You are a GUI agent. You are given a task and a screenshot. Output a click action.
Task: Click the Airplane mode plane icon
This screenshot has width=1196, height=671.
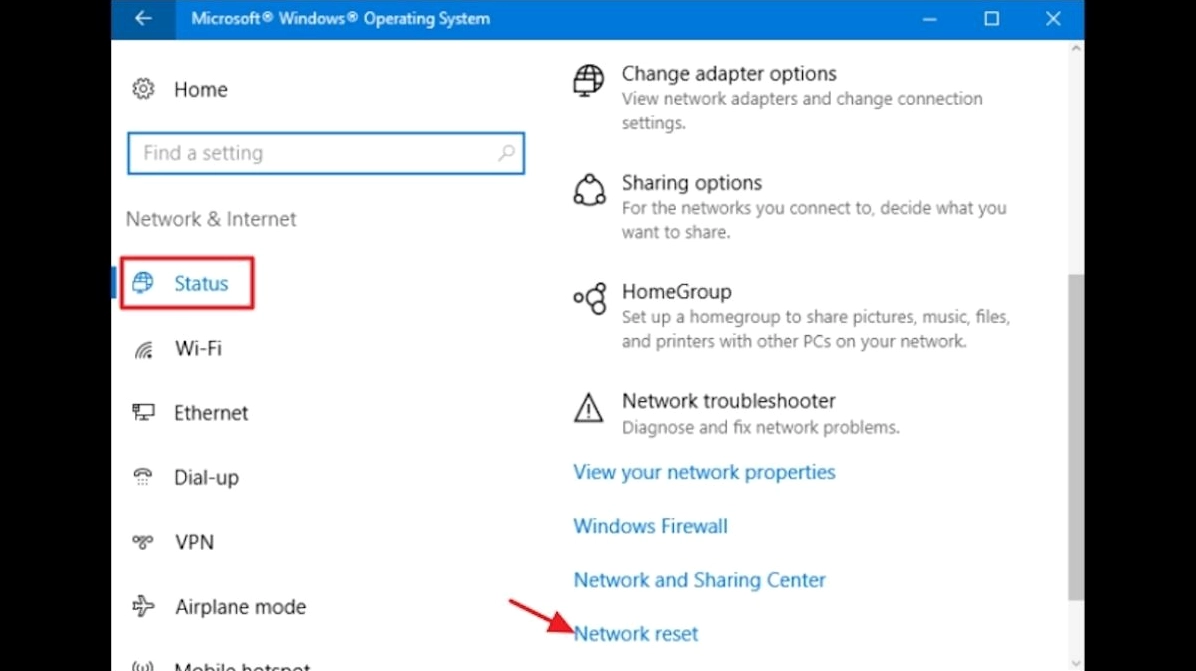143,606
